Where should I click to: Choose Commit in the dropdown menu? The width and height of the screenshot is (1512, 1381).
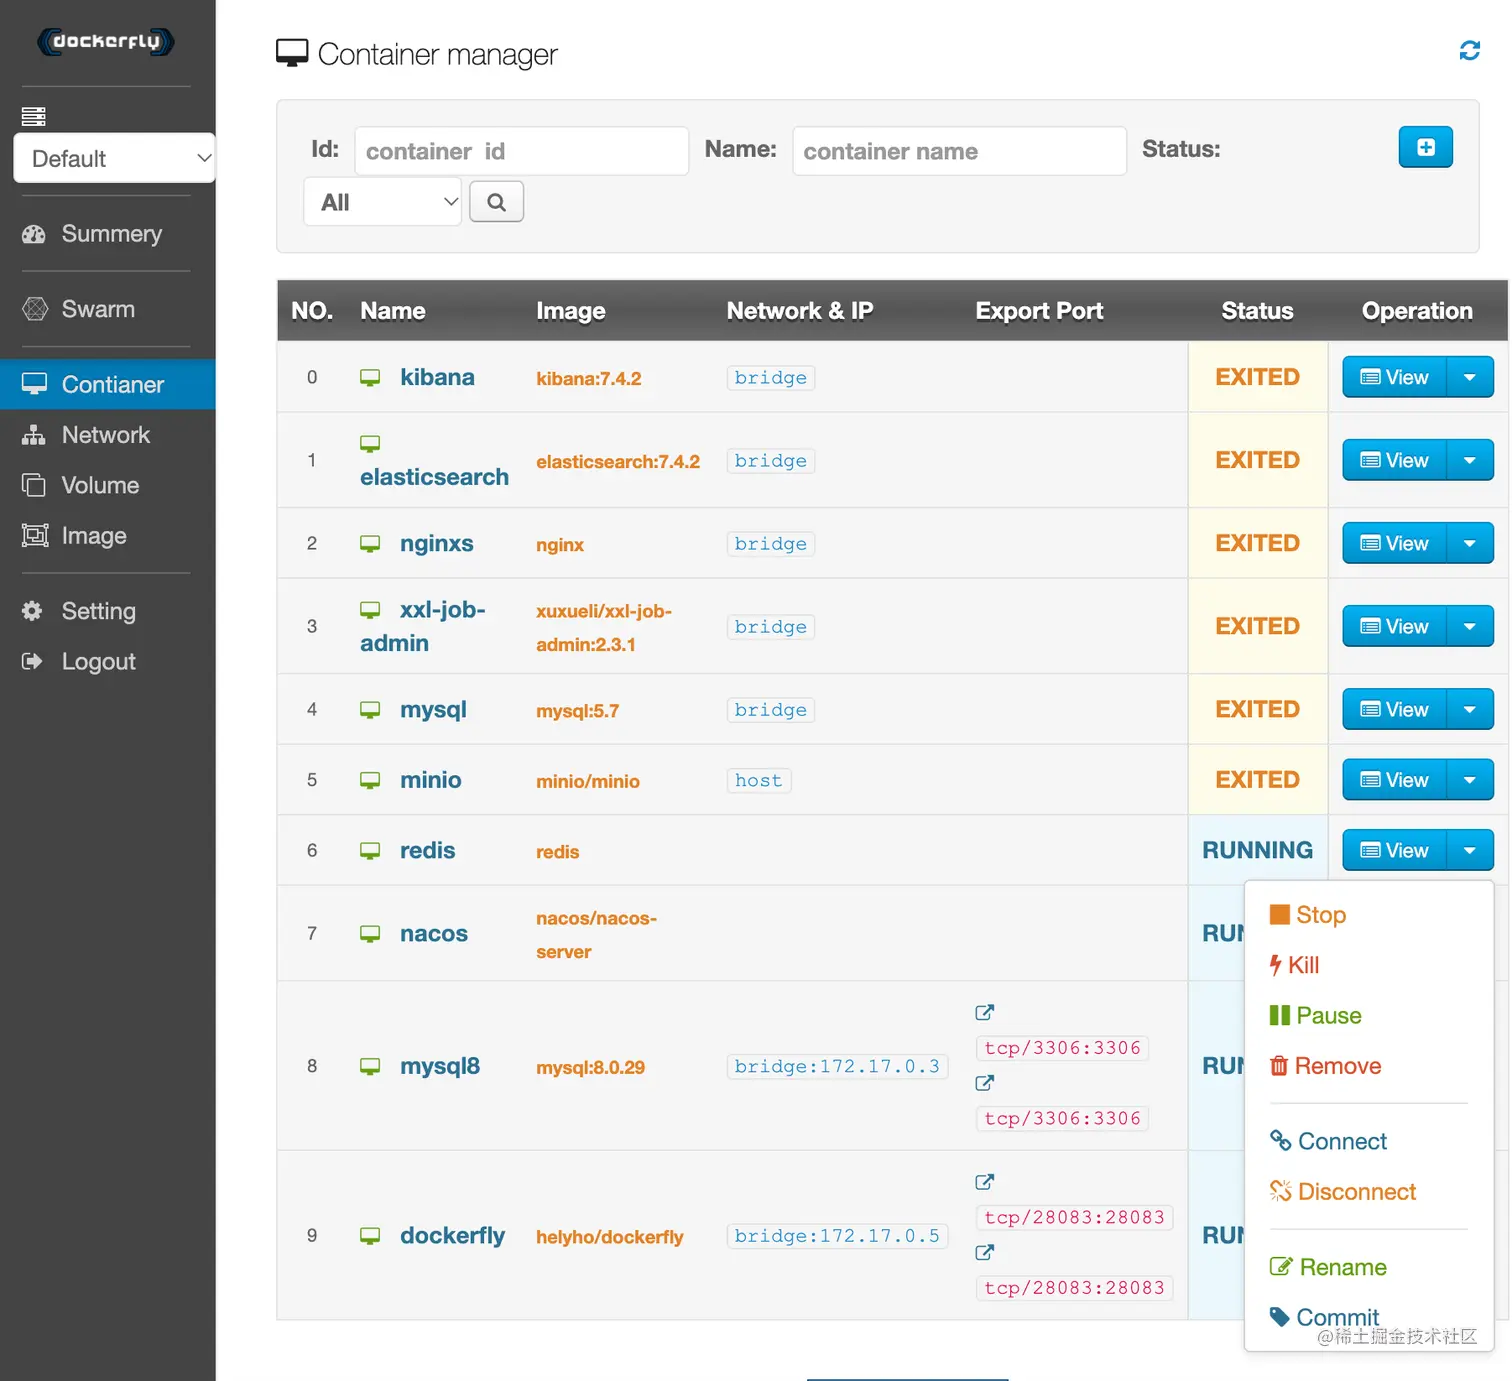point(1324,1317)
